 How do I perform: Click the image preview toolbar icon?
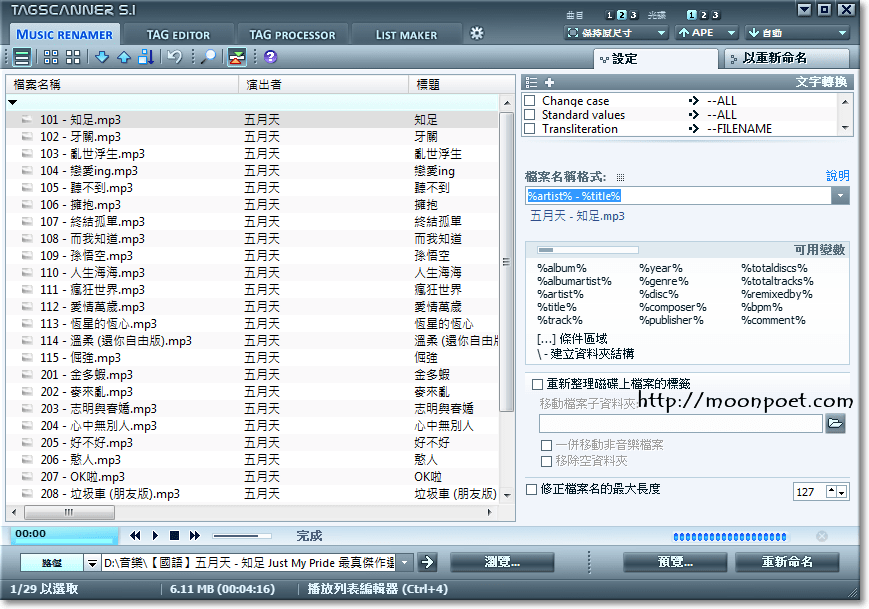[x=235, y=57]
